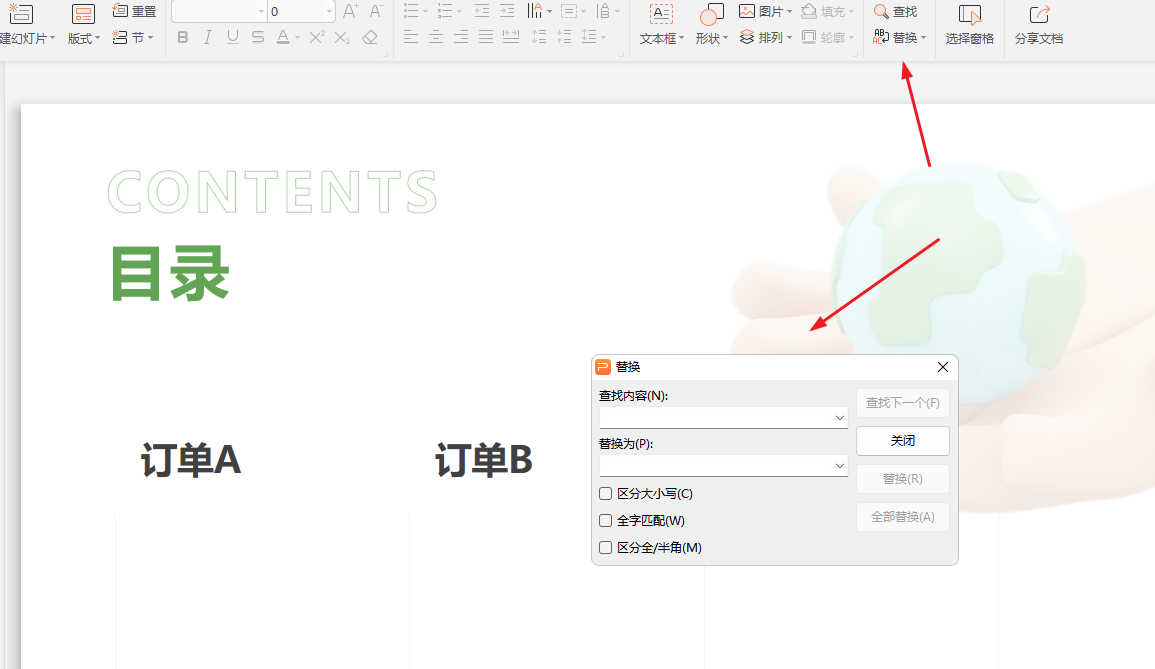Insert a new text box (文本框)
1155x669 pixels.
pos(659,24)
